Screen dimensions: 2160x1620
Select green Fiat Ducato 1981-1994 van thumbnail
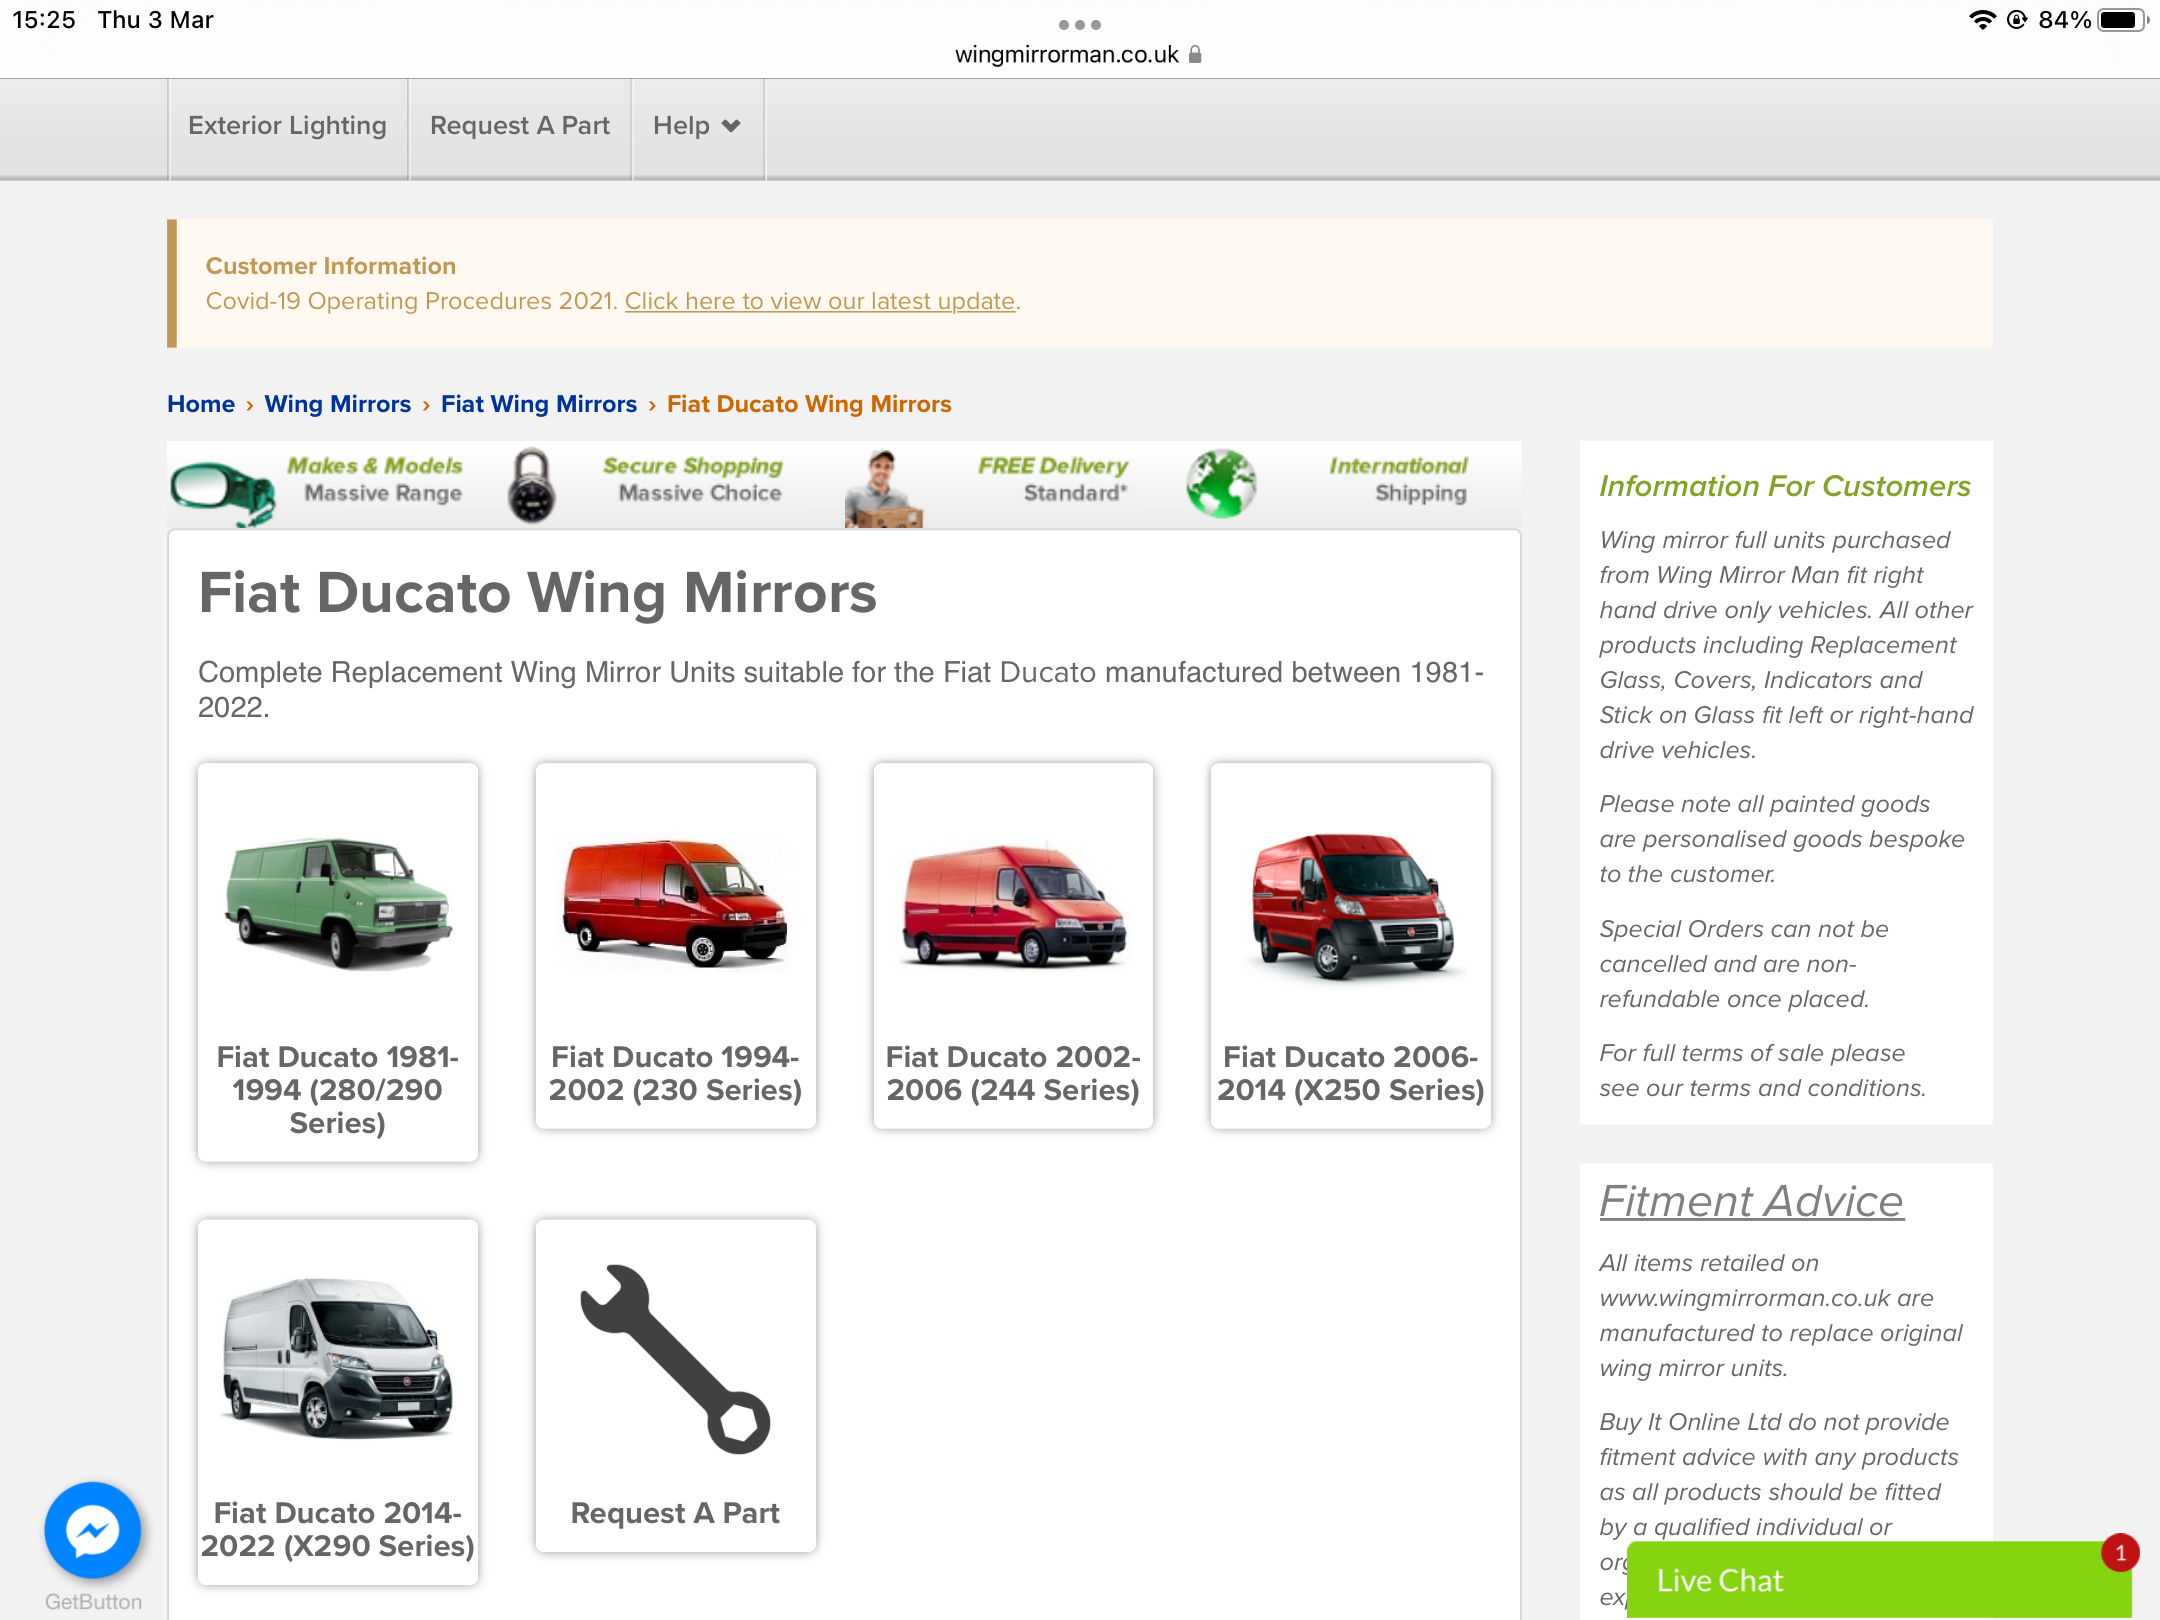338,904
